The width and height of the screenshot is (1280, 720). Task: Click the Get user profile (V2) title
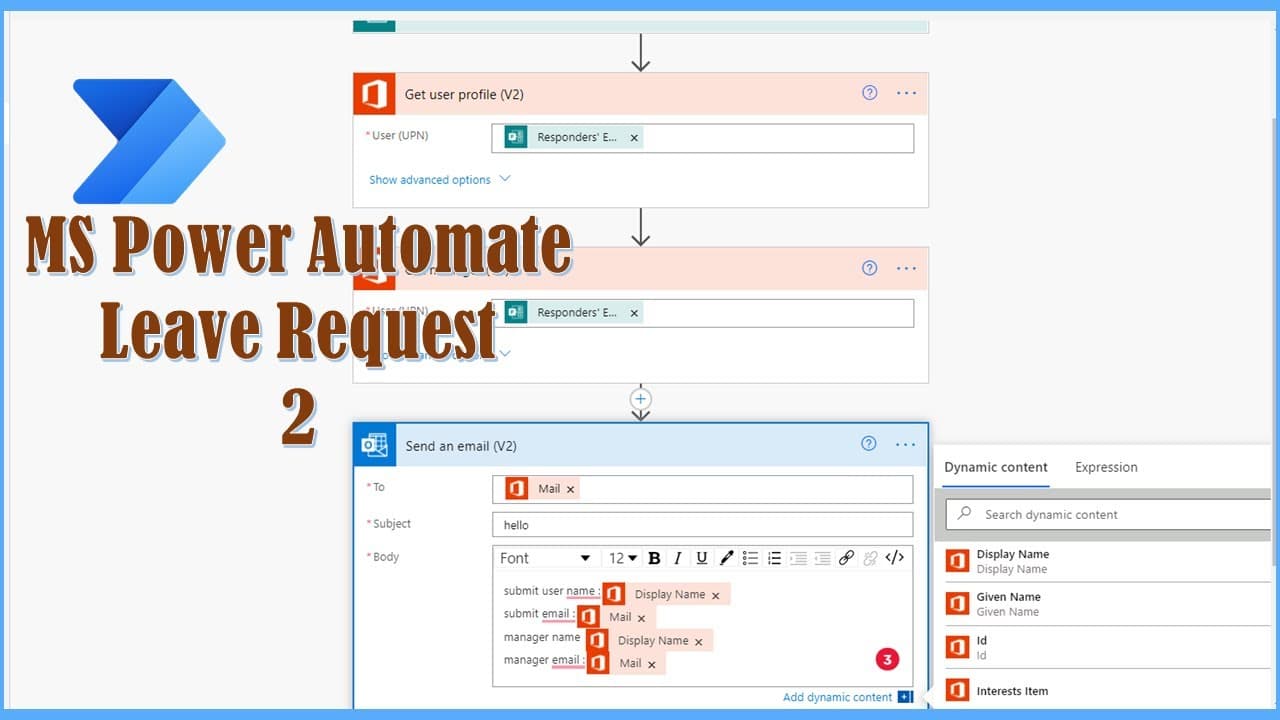464,94
